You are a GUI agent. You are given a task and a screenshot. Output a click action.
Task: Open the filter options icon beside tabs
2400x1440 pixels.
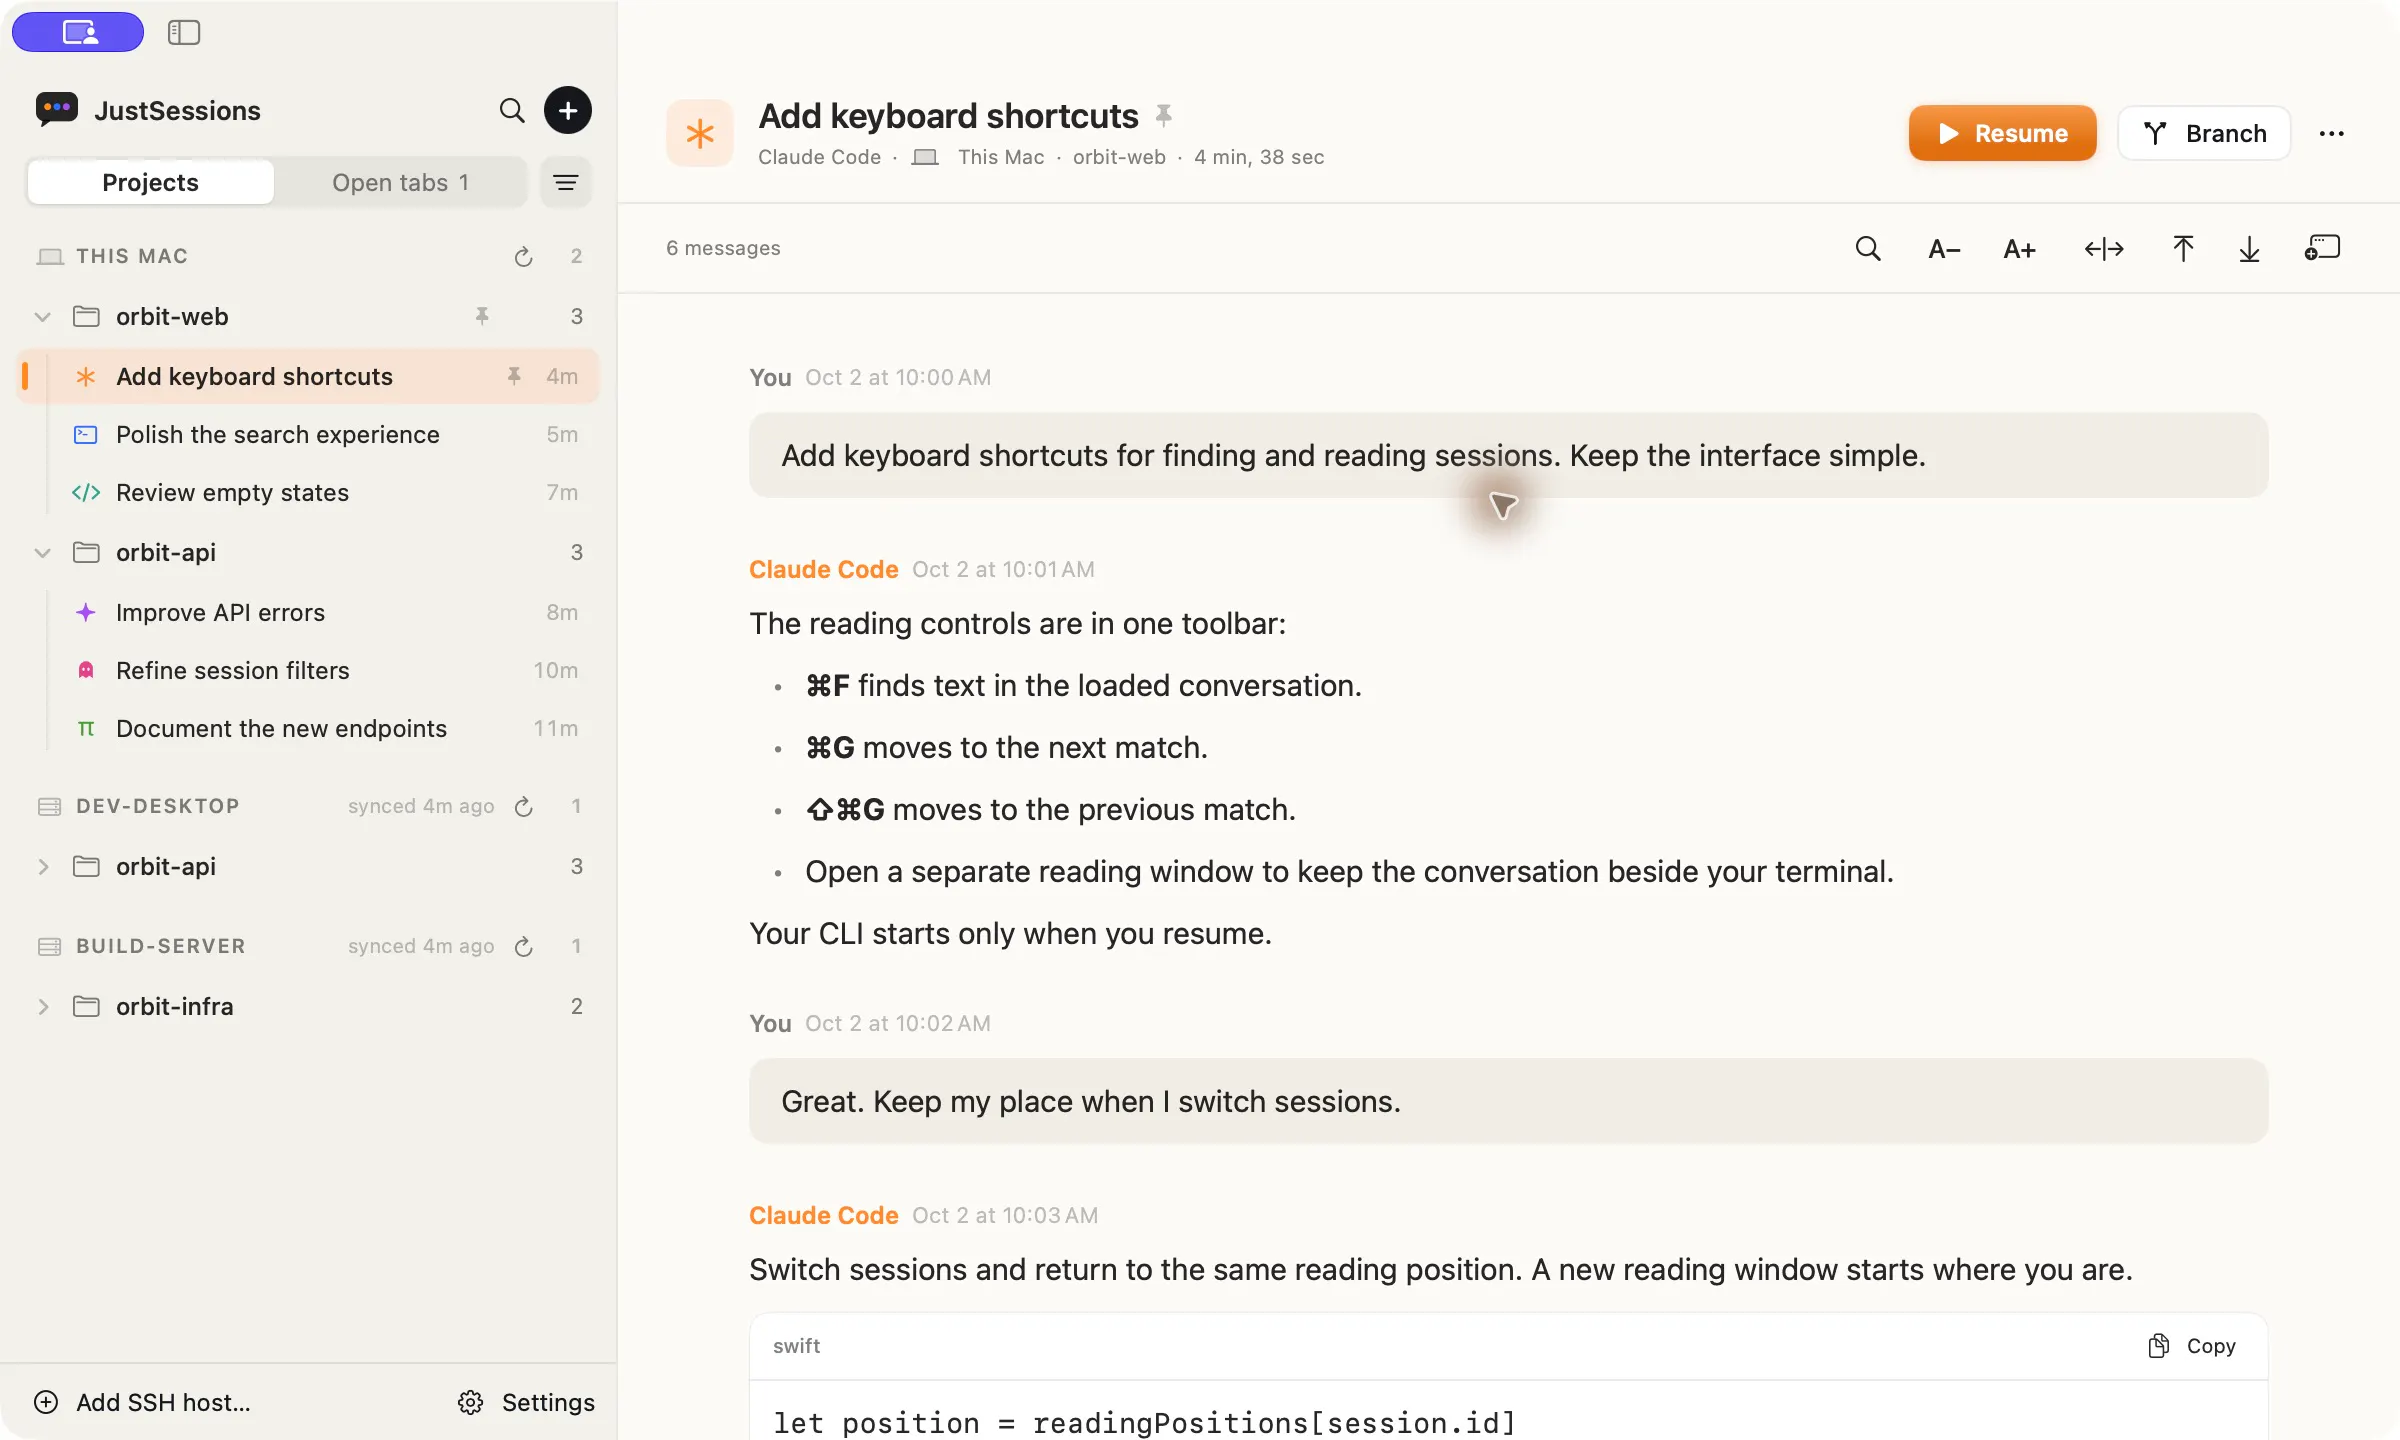pos(566,182)
